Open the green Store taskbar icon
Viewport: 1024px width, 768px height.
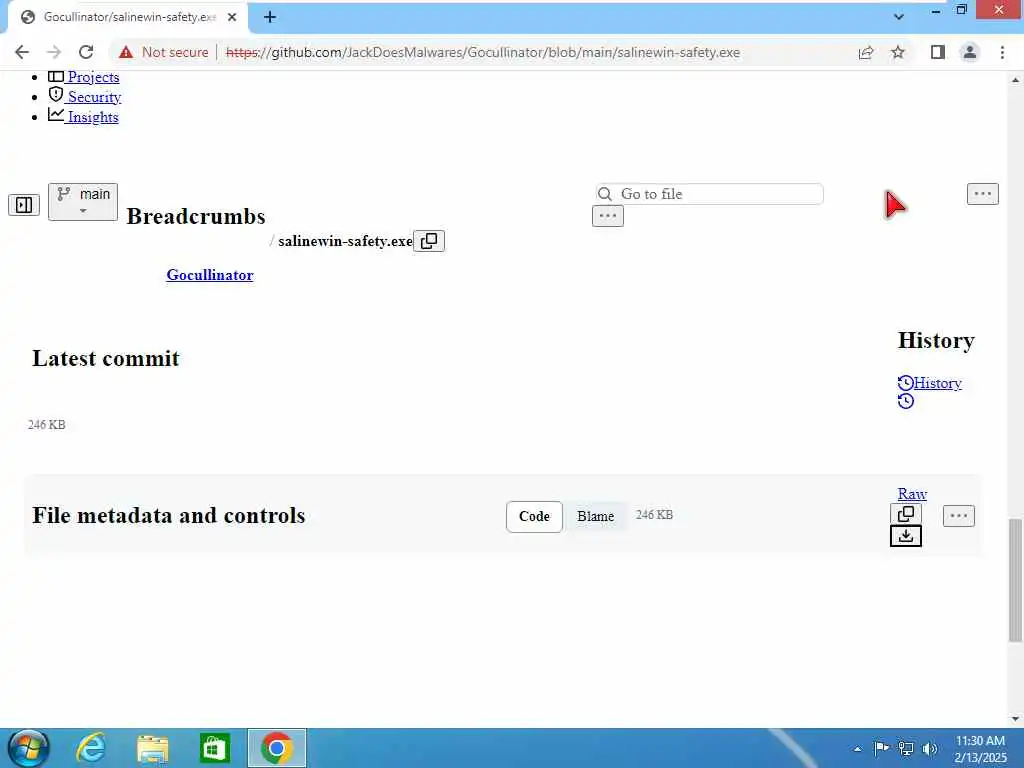pyautogui.click(x=215, y=748)
